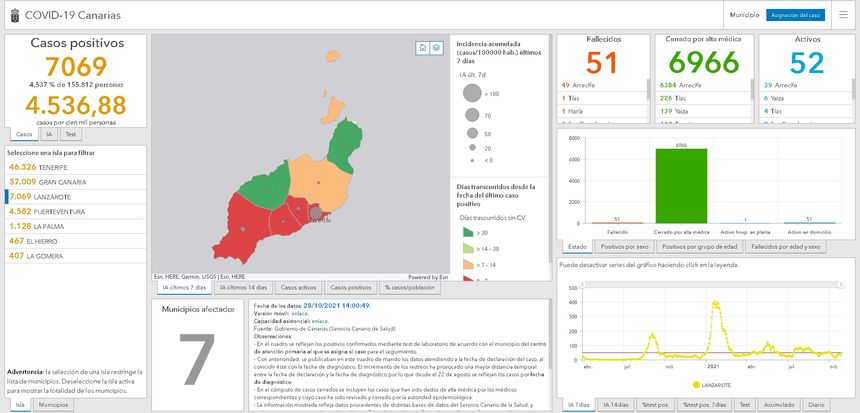Select the Municipio toggle option
Screen dimensions: 860x413
tap(744, 16)
